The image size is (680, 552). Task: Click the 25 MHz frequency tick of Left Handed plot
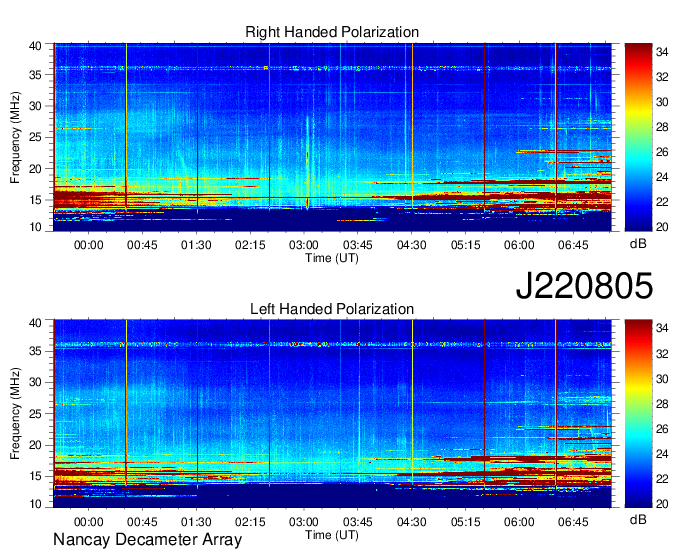36,414
